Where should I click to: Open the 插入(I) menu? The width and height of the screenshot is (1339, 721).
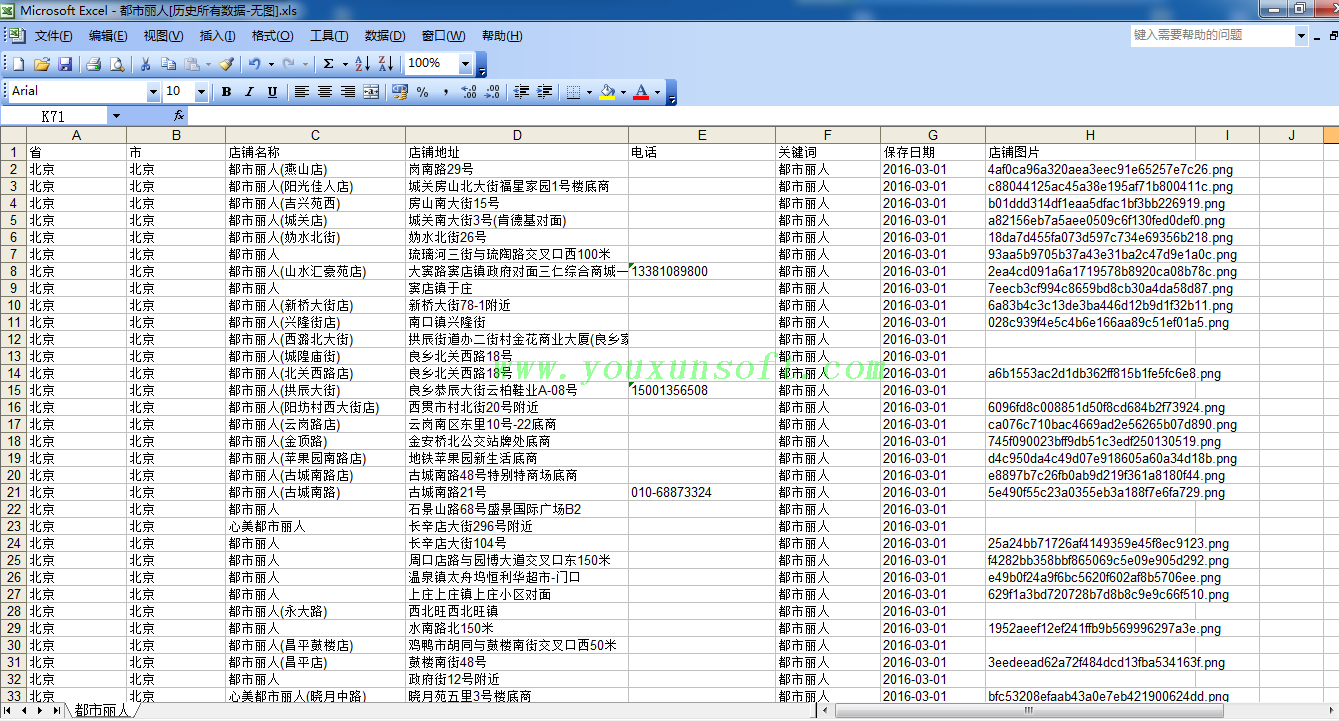(x=217, y=36)
